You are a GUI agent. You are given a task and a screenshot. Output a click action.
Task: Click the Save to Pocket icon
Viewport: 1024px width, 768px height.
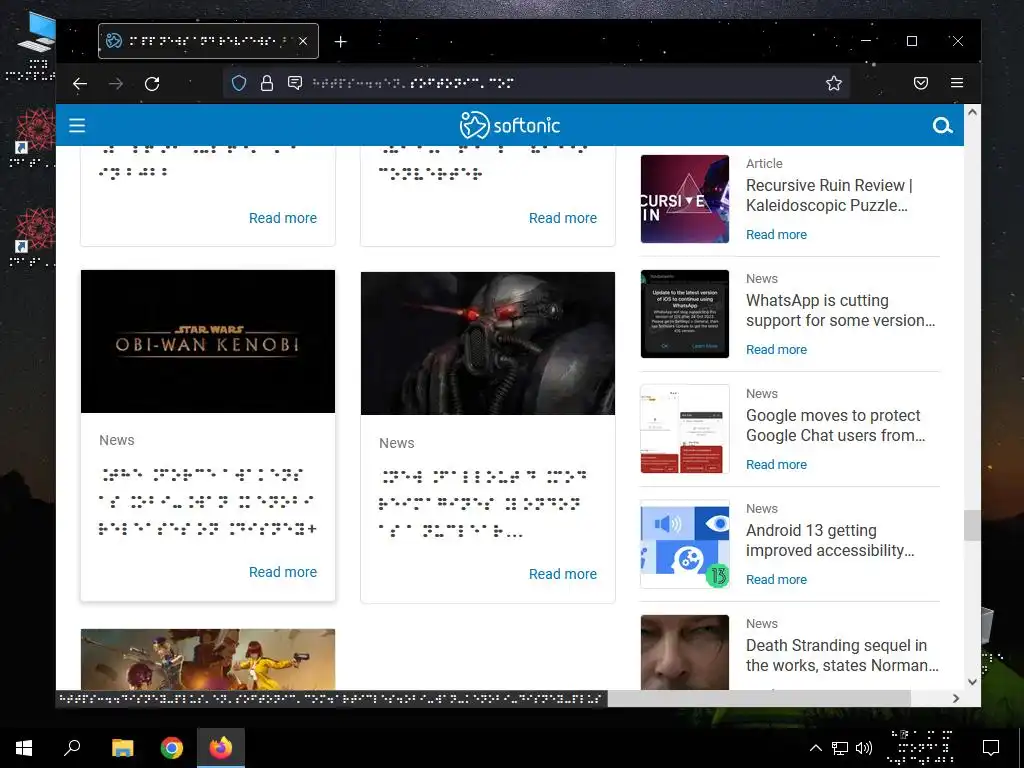click(x=921, y=83)
